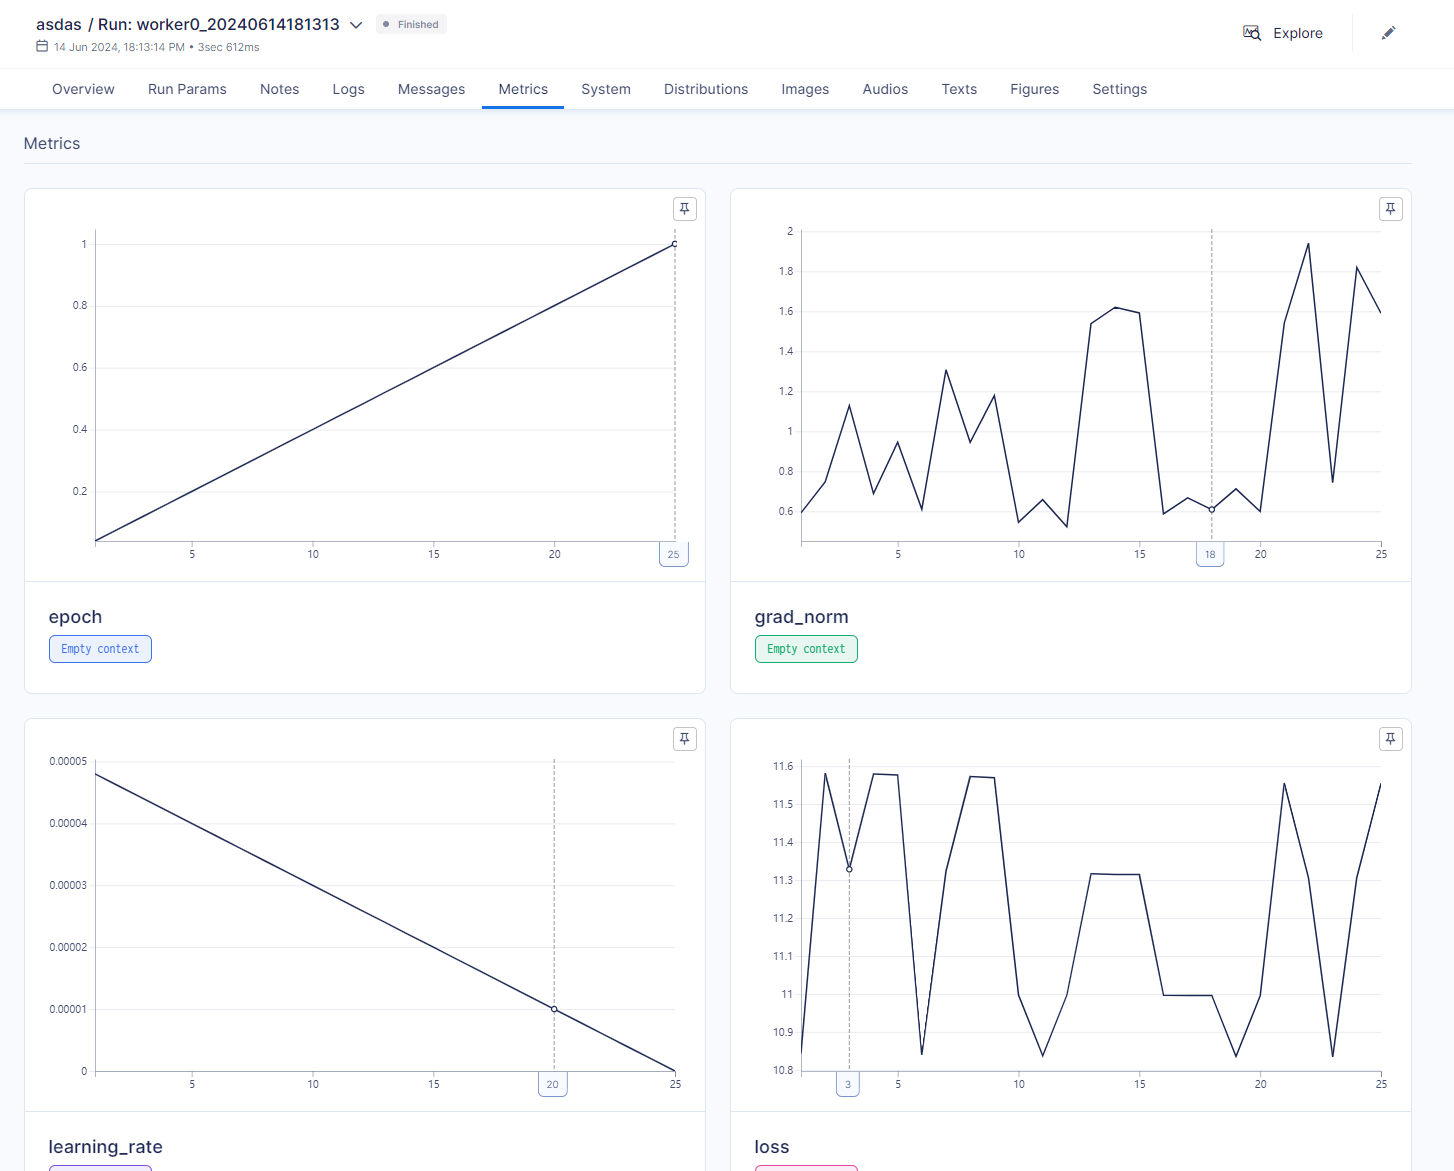The image size is (1454, 1171).
Task: Expand the run selector chevron
Action: tap(356, 25)
